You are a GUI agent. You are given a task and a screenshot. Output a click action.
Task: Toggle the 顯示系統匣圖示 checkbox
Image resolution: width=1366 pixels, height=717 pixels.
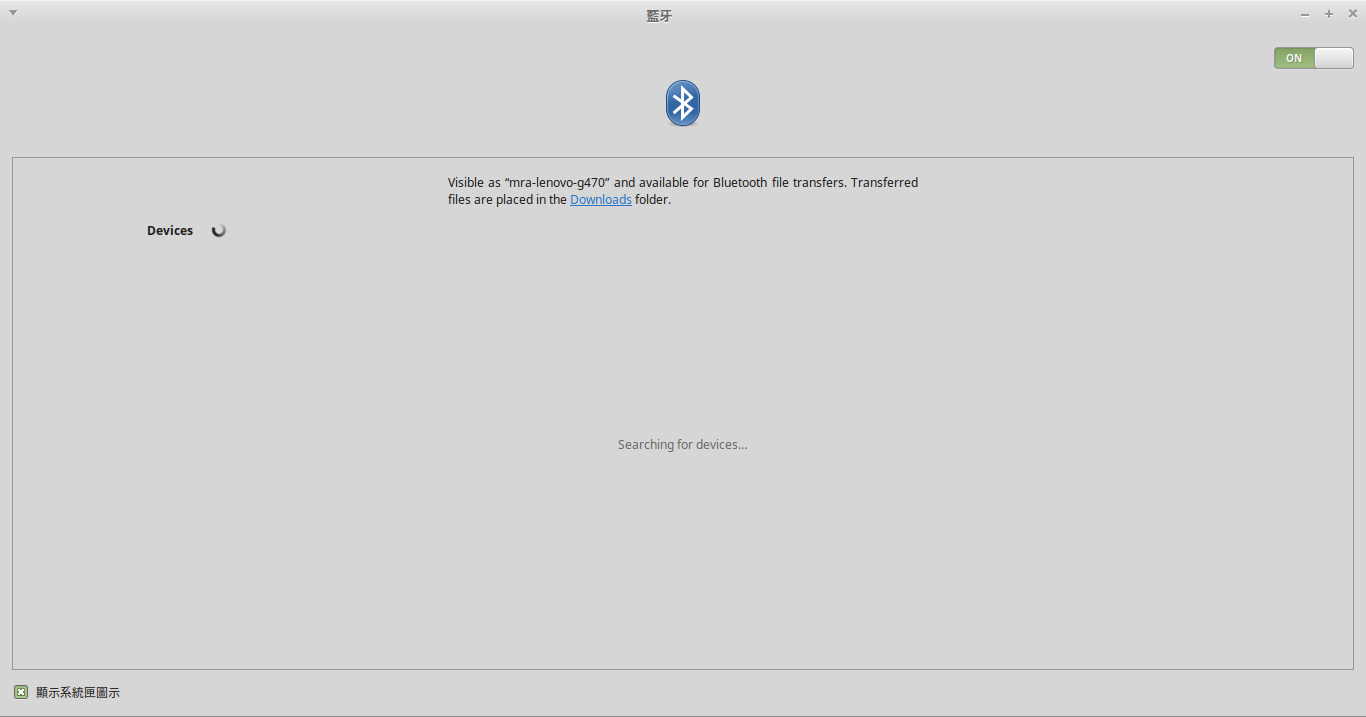(x=21, y=692)
